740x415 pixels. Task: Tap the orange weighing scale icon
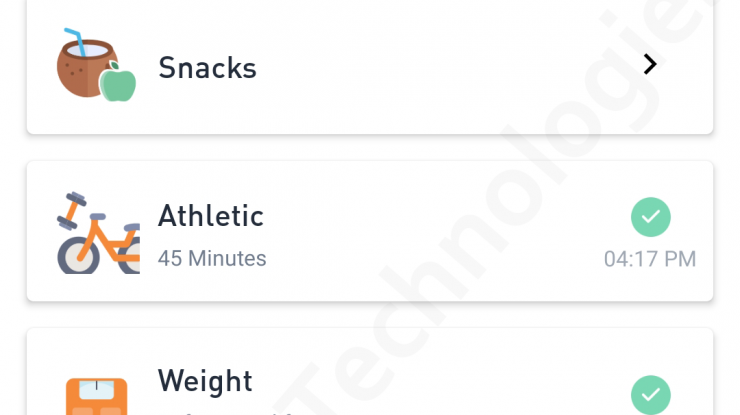click(97, 397)
